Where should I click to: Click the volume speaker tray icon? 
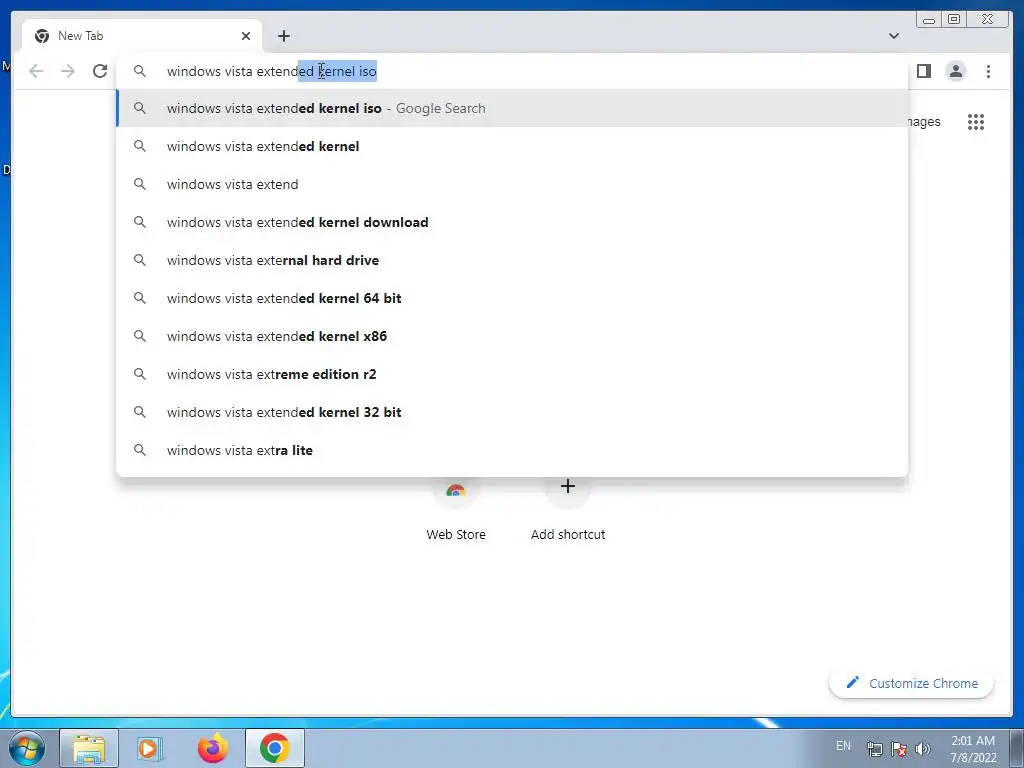click(x=923, y=749)
